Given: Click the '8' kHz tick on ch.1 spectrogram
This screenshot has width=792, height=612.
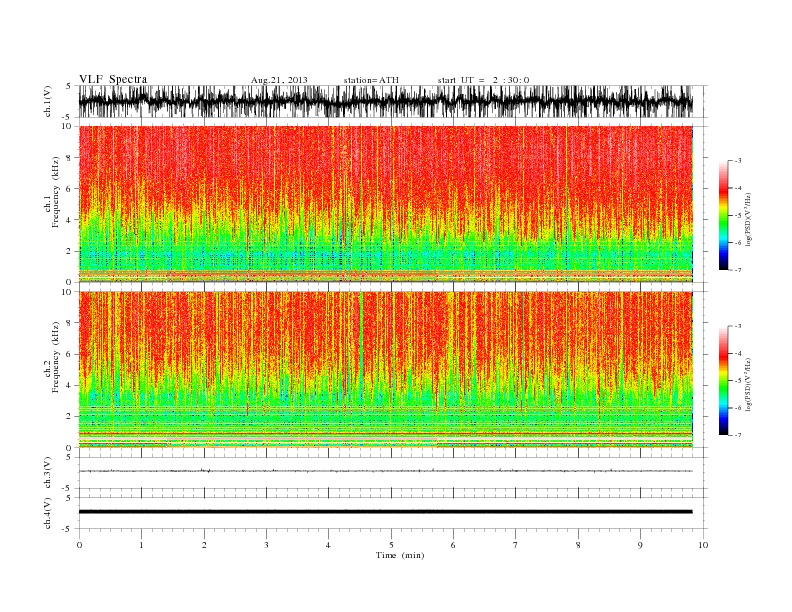Looking at the screenshot, I should coord(70,158).
